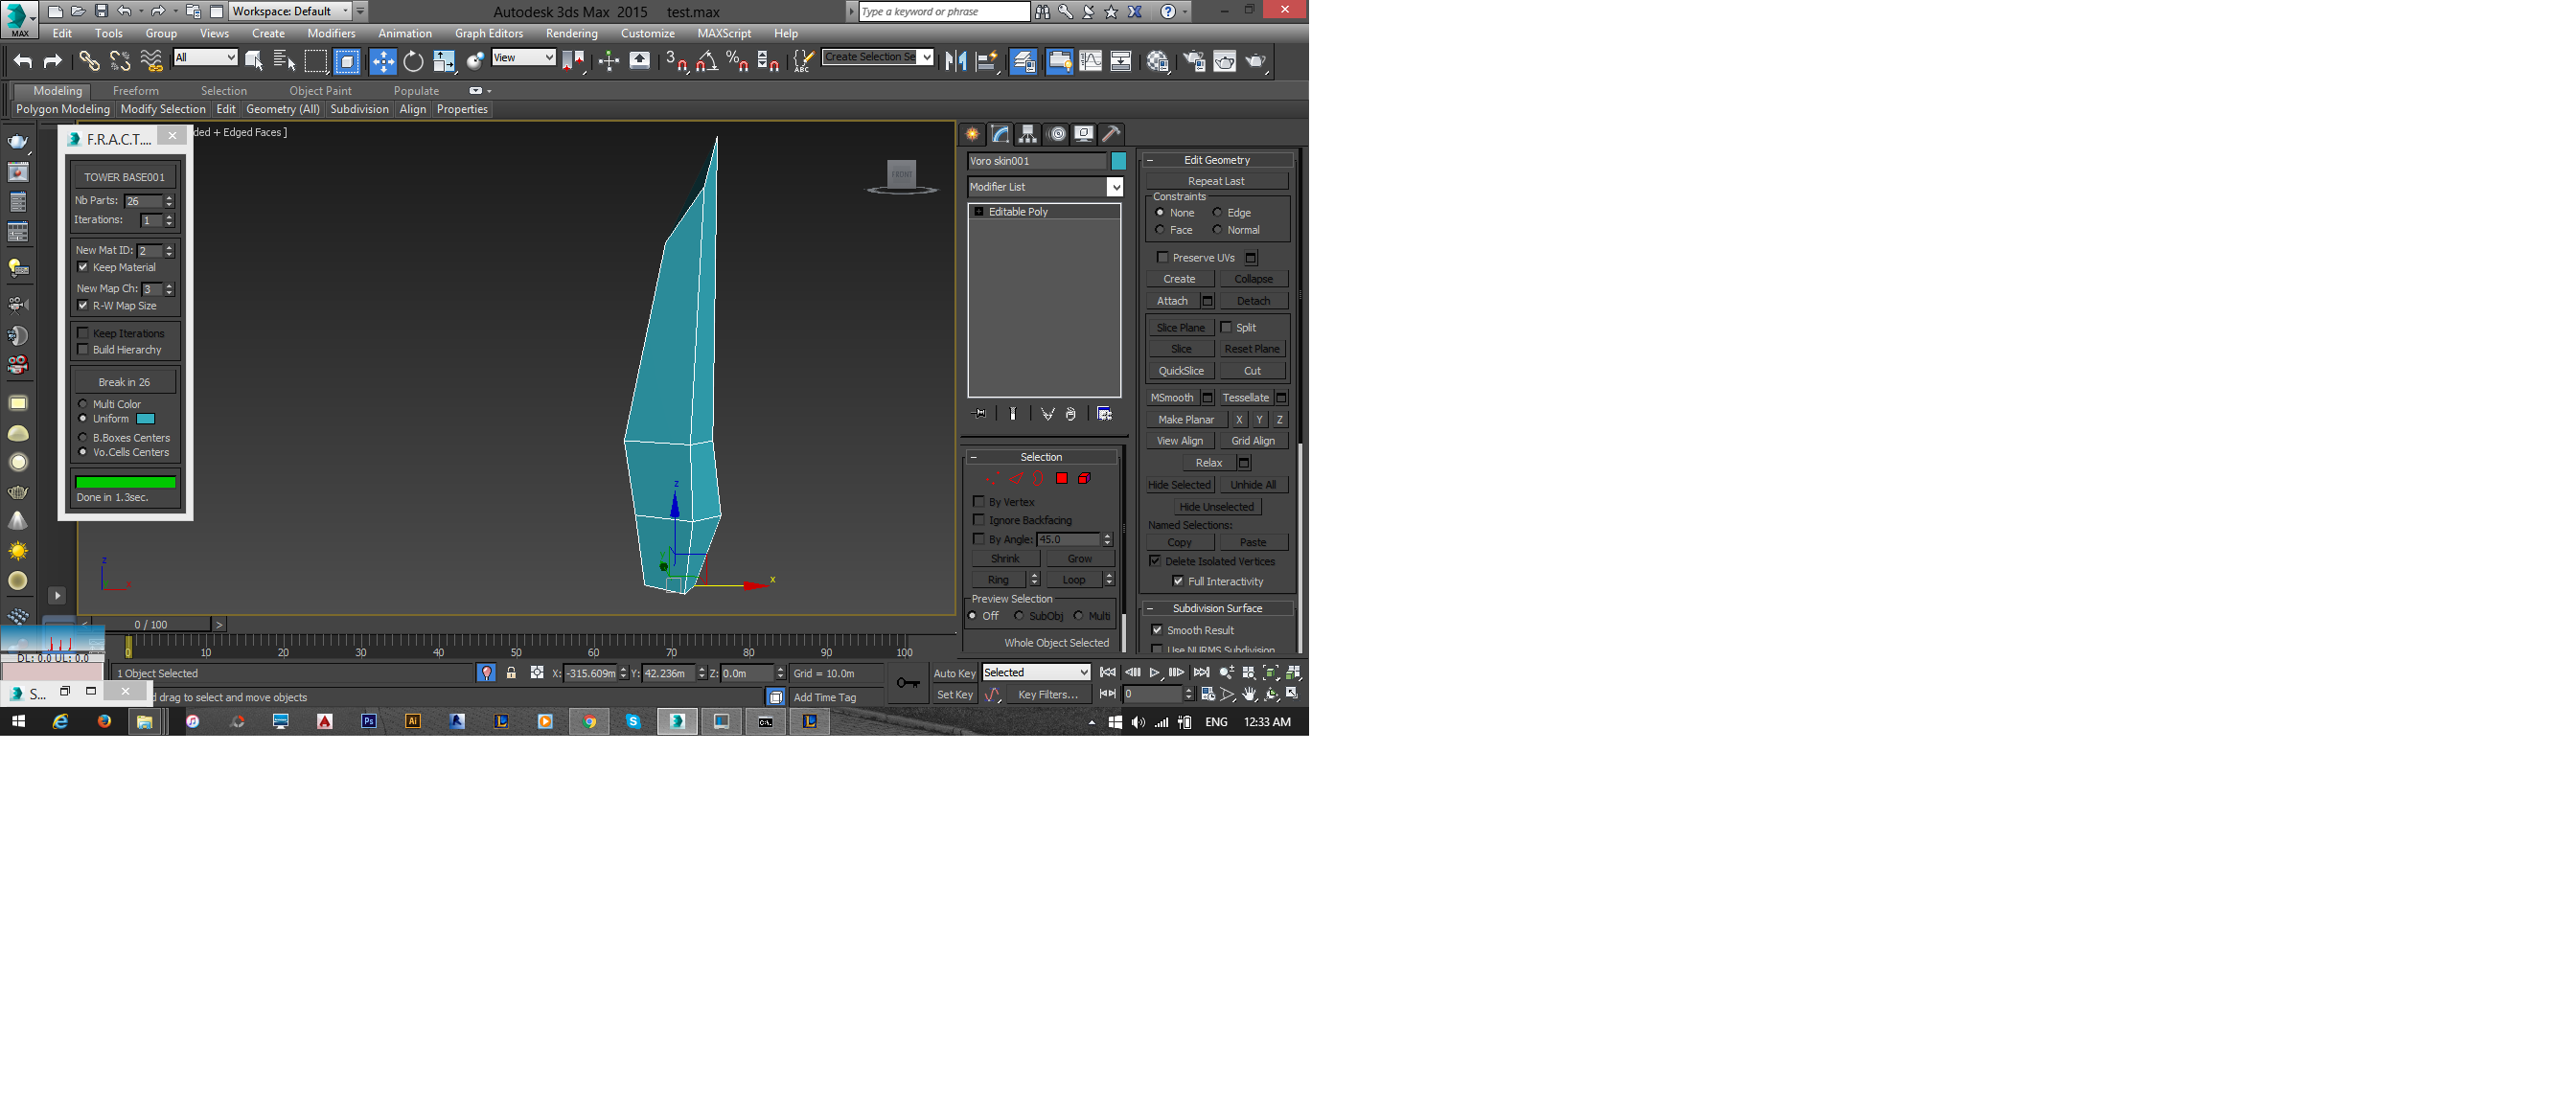Play the animation
Screen dimensions: 2576x1094
(x=1154, y=673)
